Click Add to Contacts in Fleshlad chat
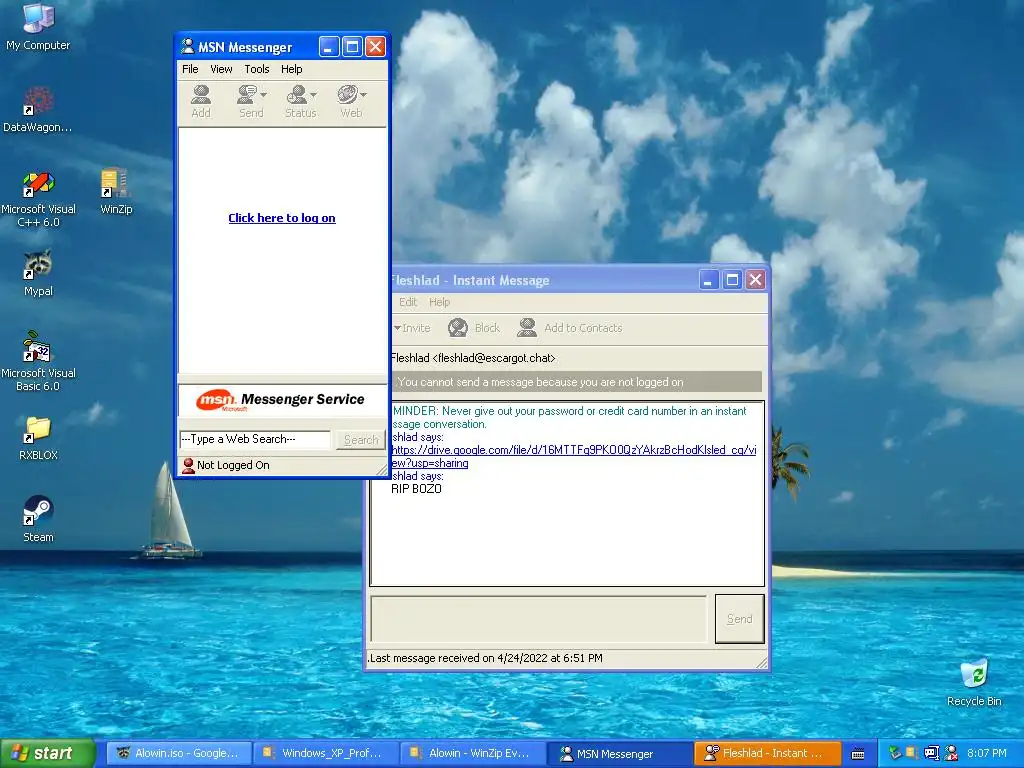This screenshot has height=768, width=1024. tap(569, 328)
